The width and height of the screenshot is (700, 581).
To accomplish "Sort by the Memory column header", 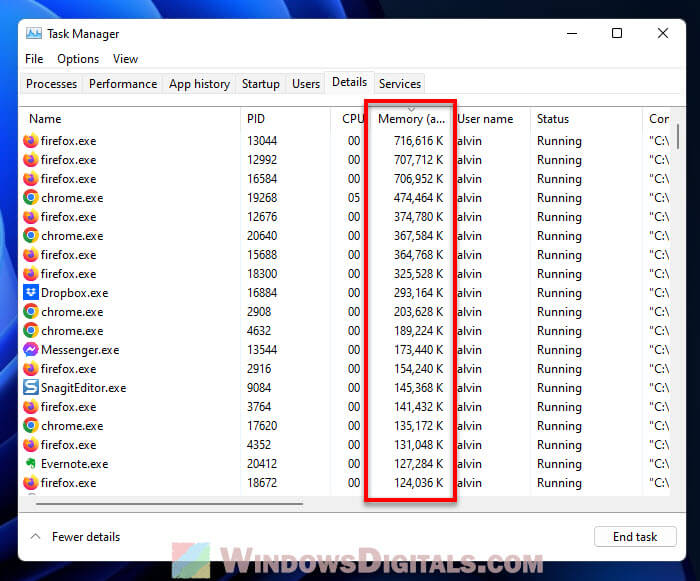I will coord(411,119).
